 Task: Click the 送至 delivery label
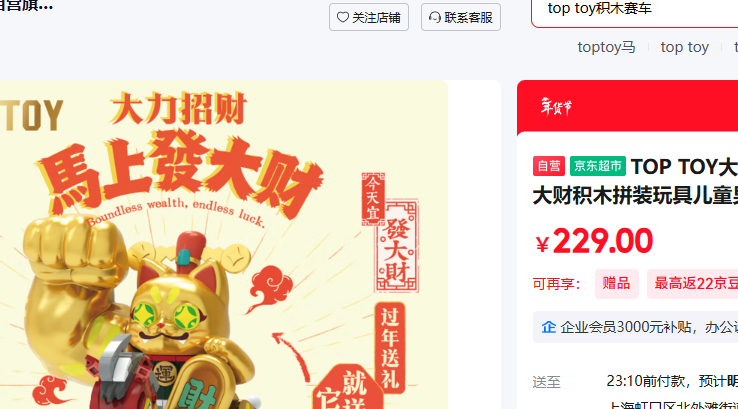pos(546,382)
